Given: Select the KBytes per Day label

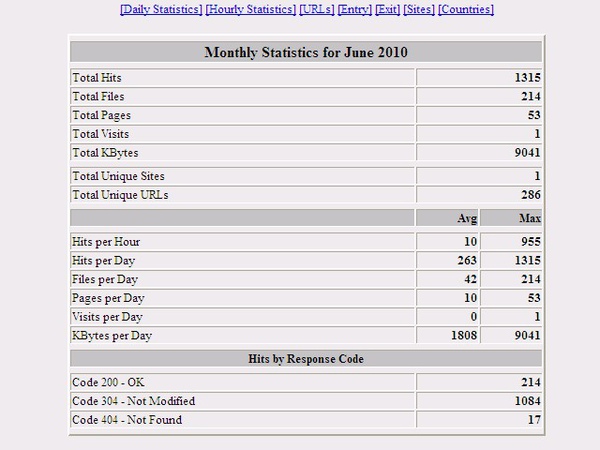Looking at the screenshot, I should click(x=112, y=336).
